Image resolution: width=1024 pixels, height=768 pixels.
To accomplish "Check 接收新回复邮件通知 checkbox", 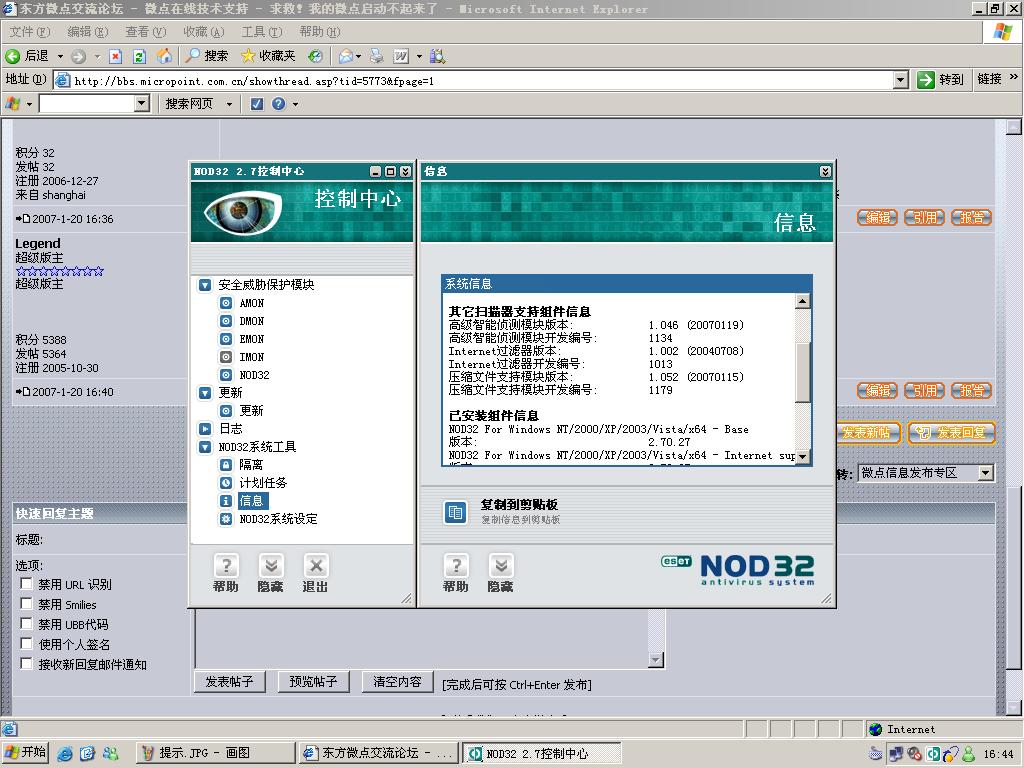I will 26,664.
